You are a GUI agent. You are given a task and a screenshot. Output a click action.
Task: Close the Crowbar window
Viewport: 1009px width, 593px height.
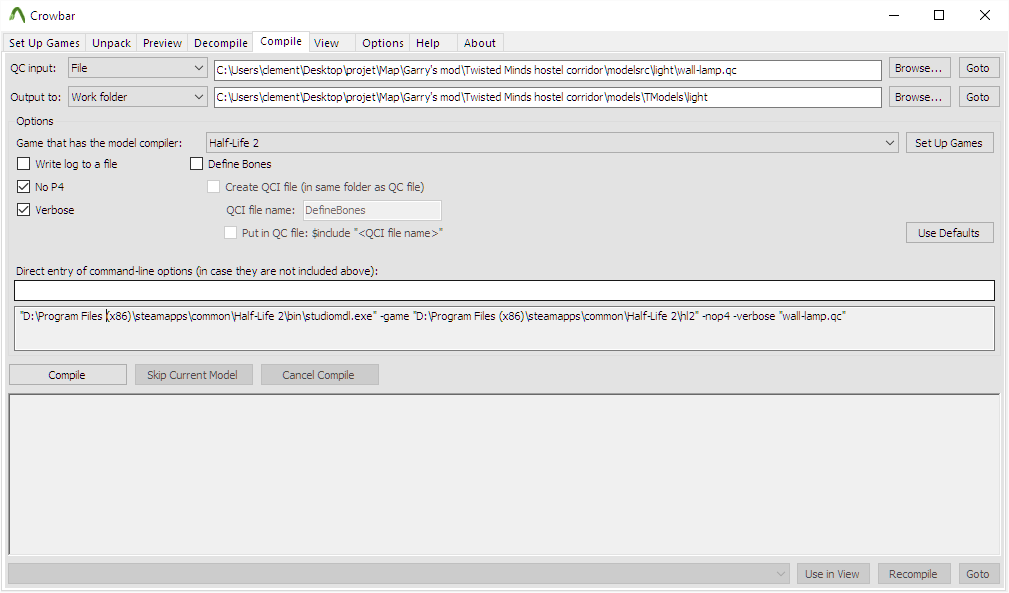pyautogui.click(x=985, y=15)
